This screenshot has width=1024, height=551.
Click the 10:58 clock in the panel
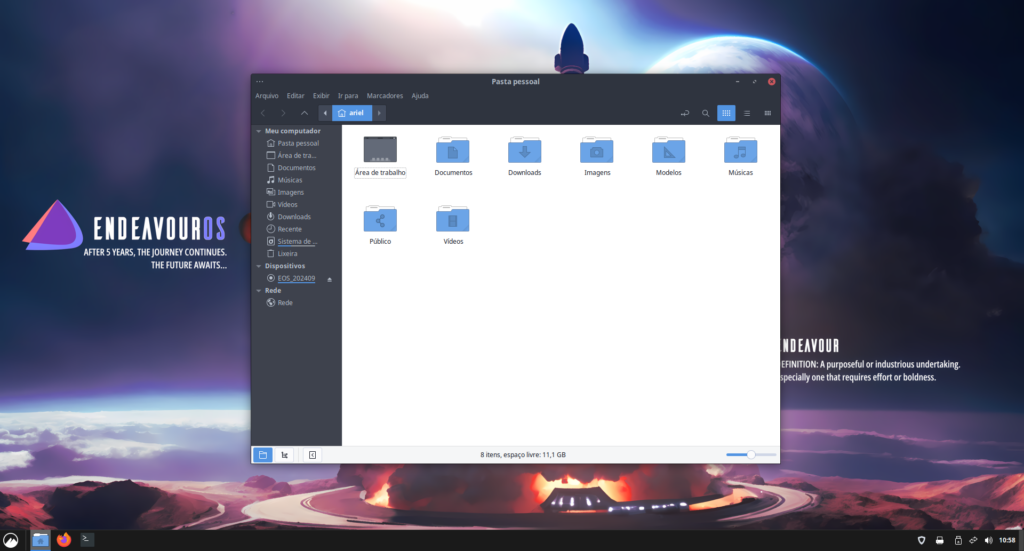(x=1007, y=540)
